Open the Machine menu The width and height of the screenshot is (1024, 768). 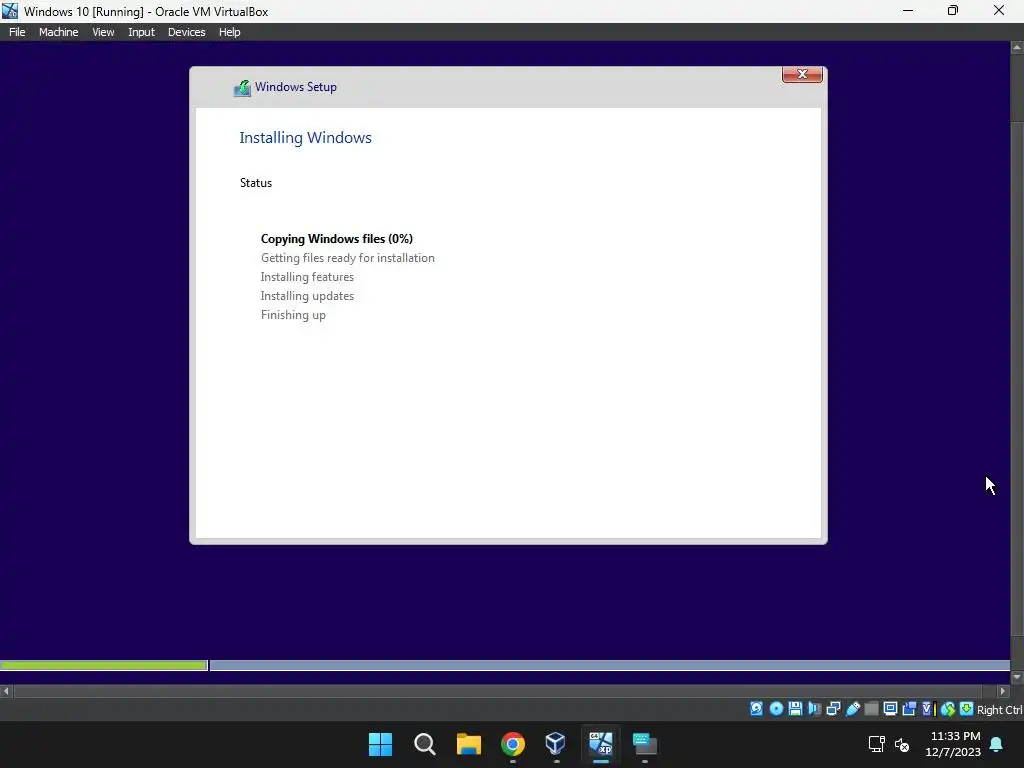[58, 32]
